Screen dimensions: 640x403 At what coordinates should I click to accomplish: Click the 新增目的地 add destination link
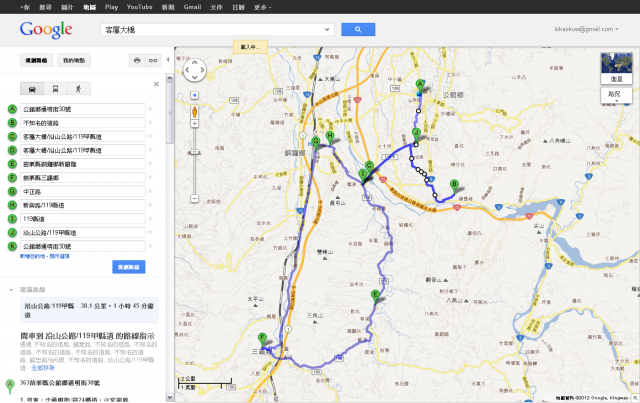point(32,256)
